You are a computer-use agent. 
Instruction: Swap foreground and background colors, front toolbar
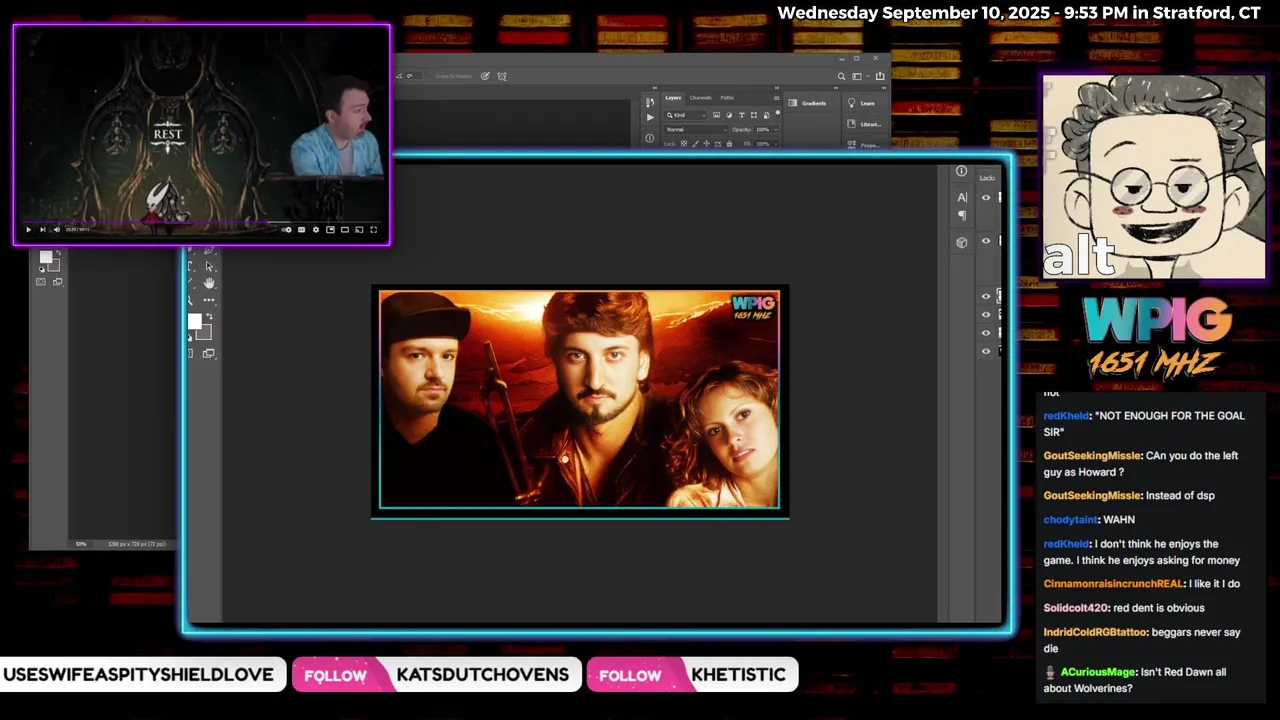209,316
